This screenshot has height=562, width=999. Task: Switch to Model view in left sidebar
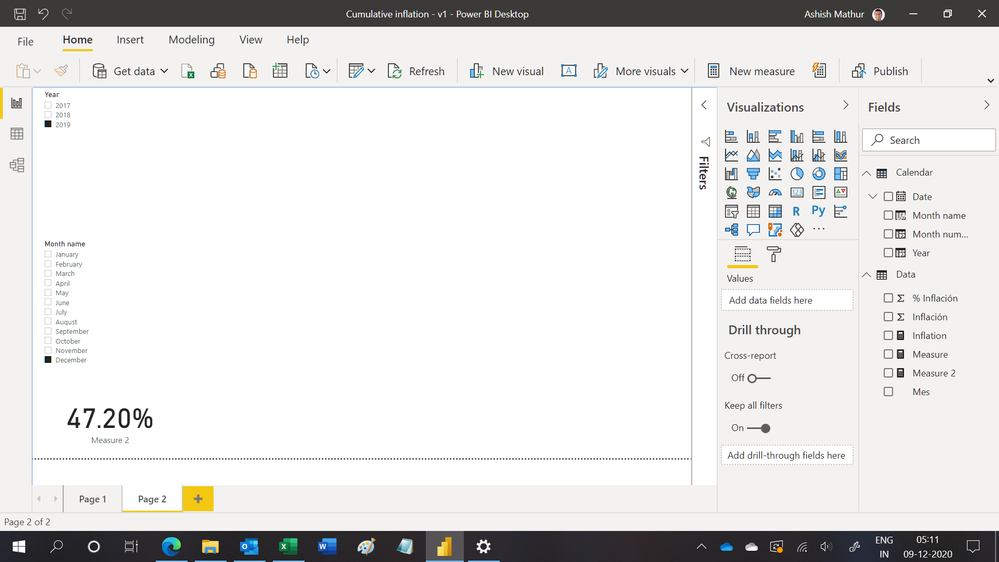(17, 165)
